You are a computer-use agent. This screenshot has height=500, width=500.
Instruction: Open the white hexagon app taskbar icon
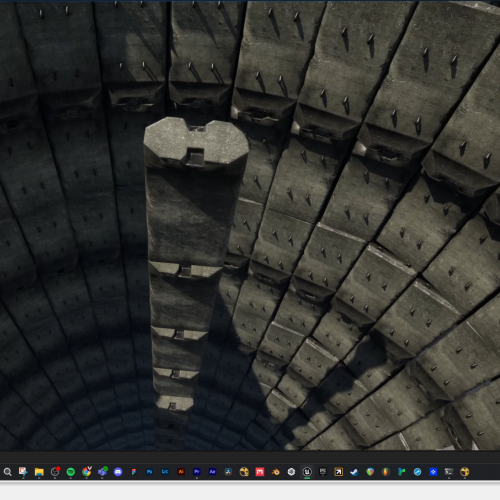[291, 472]
